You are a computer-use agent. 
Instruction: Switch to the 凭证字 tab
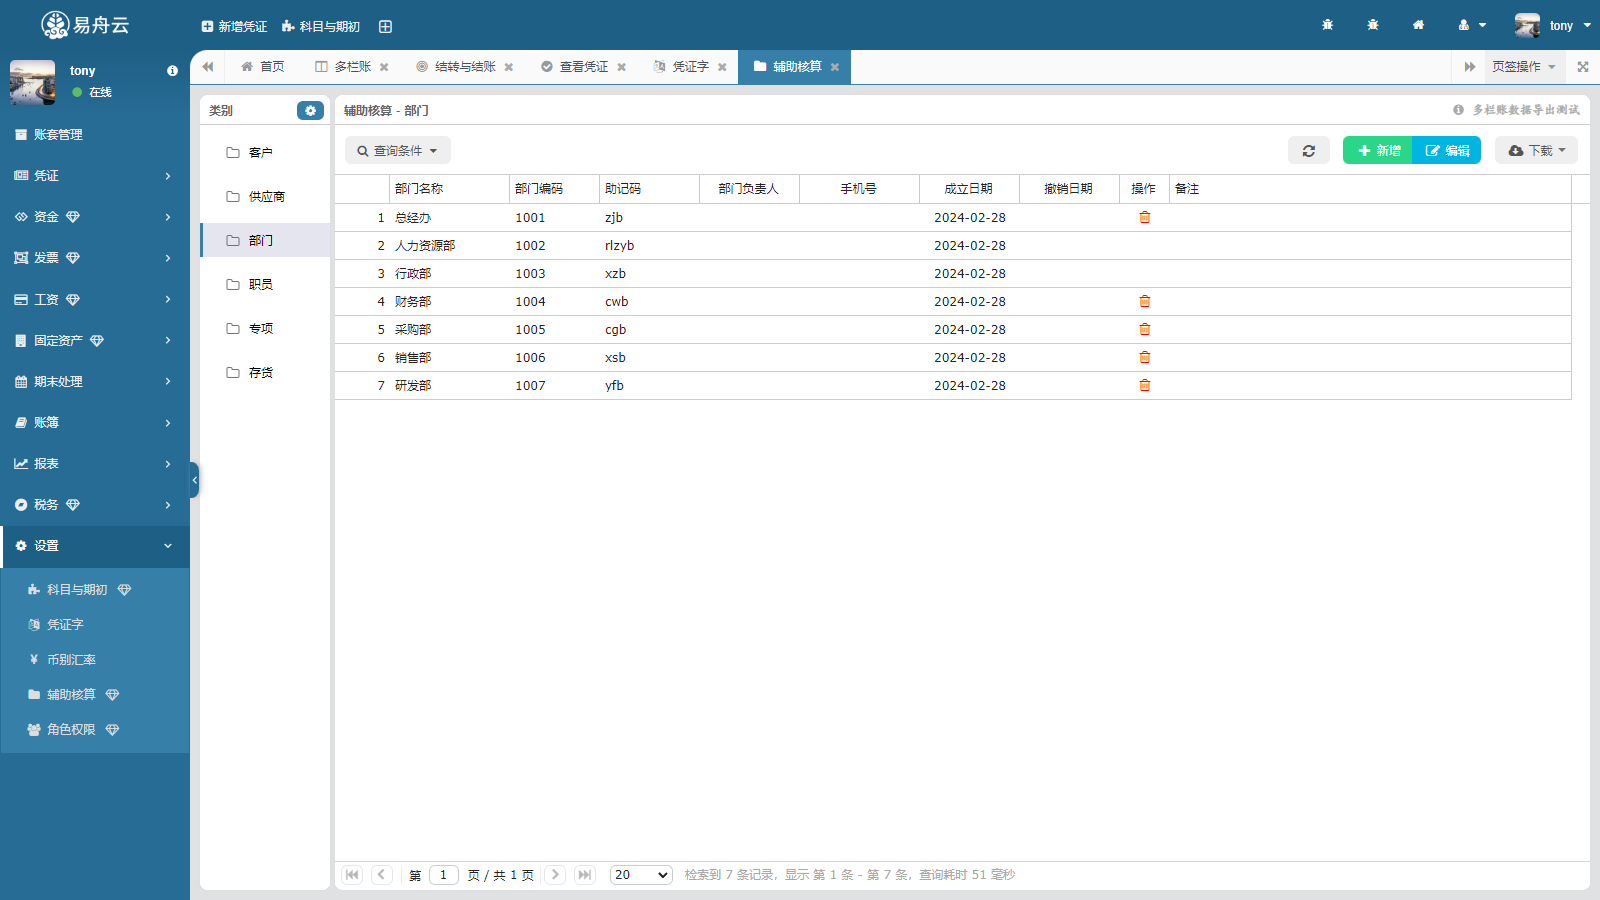[x=682, y=67]
